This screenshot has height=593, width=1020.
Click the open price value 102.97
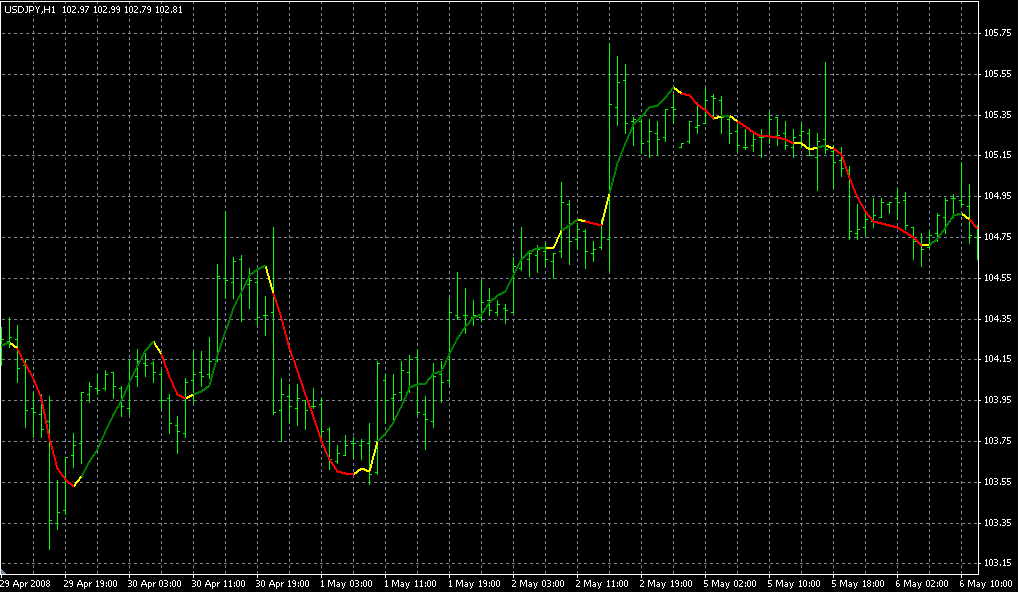[x=75, y=10]
